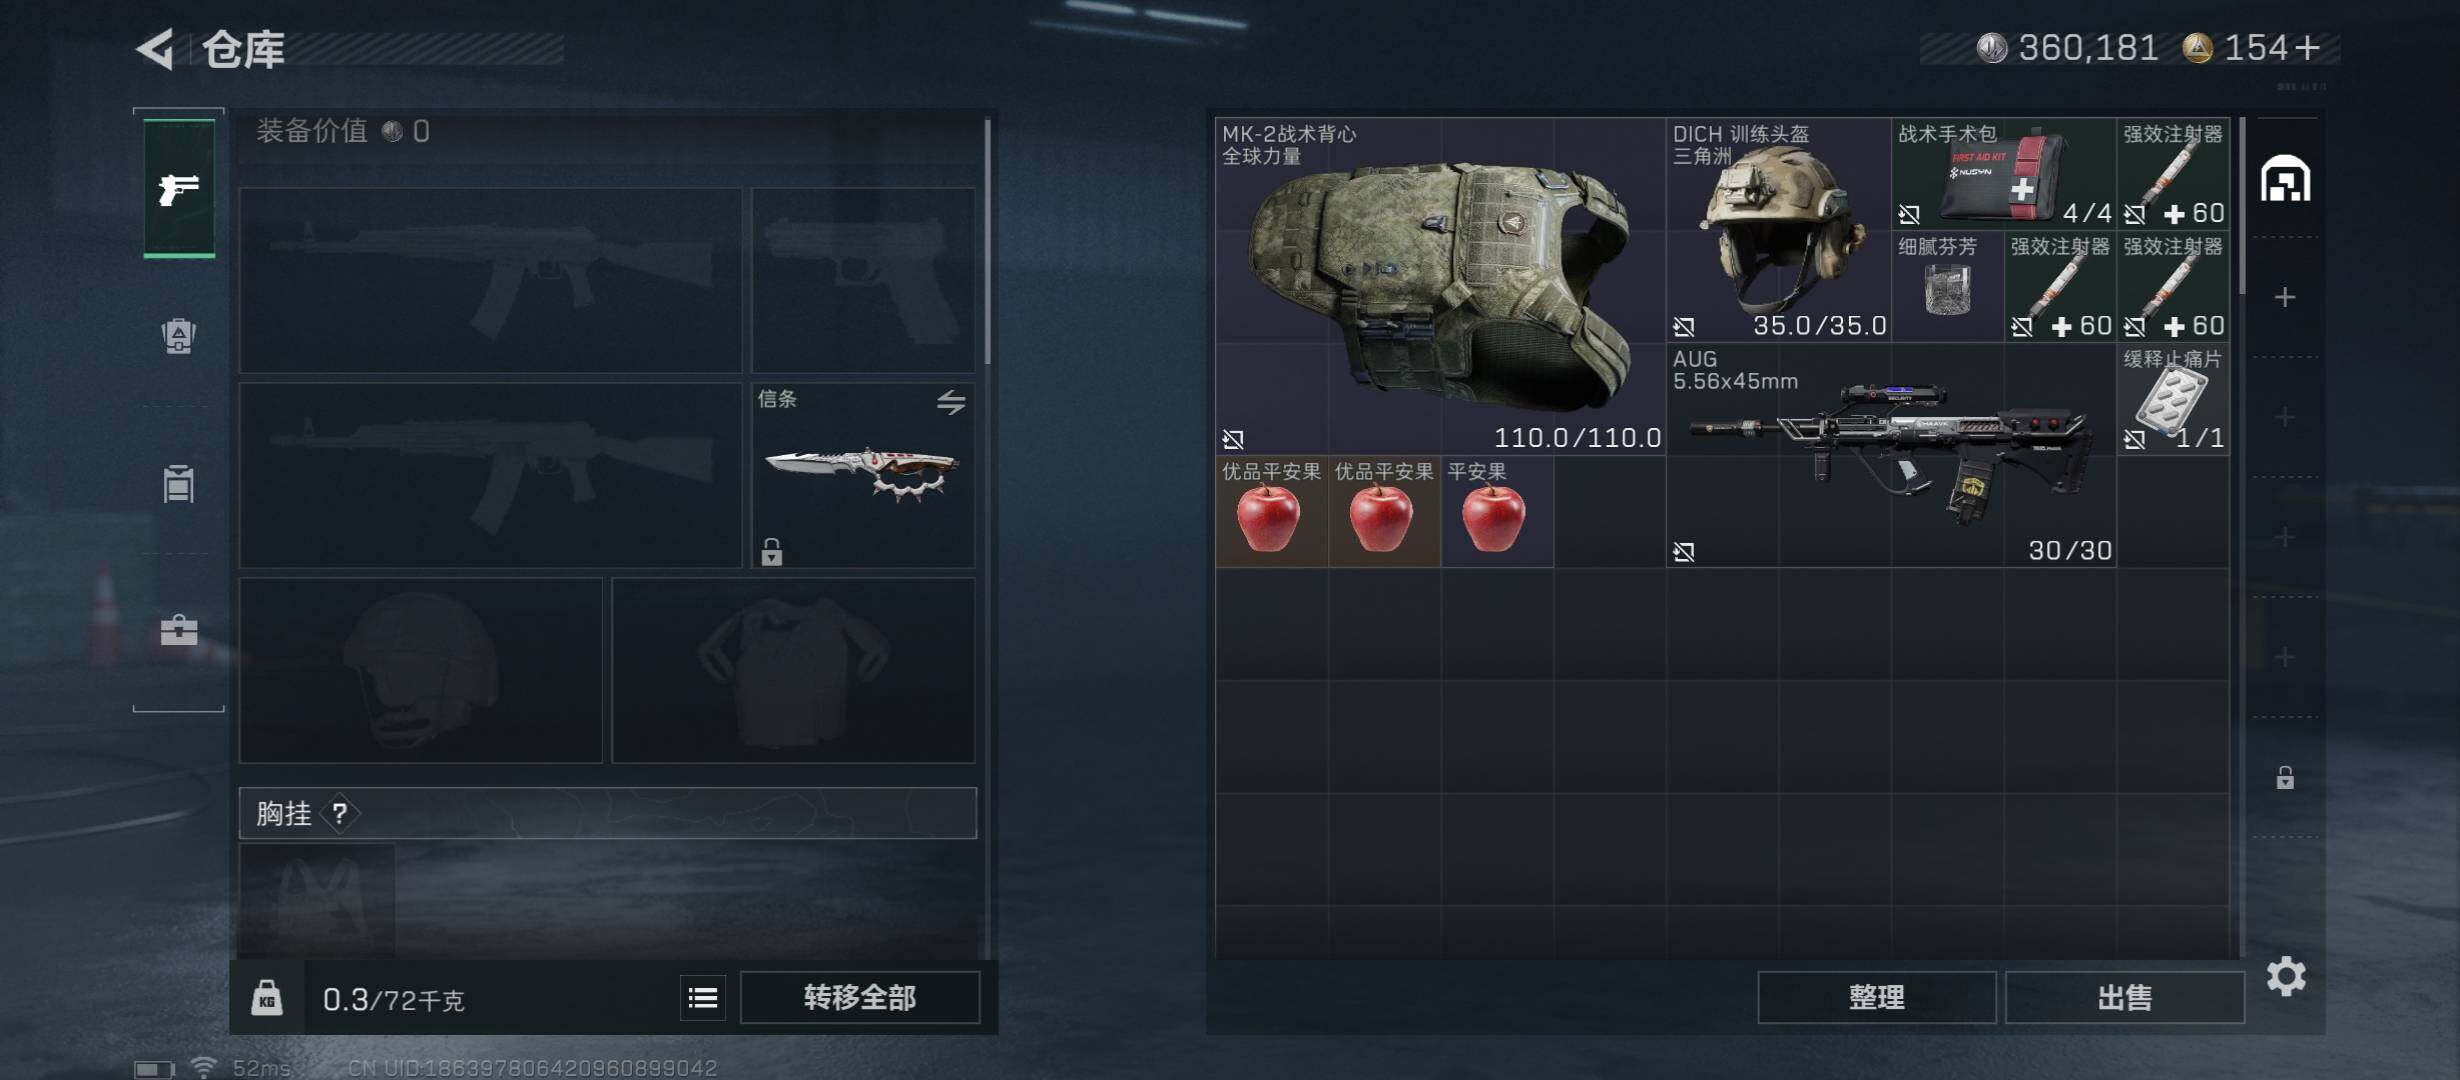
Task: Select the main warehouse icon in the right sidebar
Action: coord(2285,179)
